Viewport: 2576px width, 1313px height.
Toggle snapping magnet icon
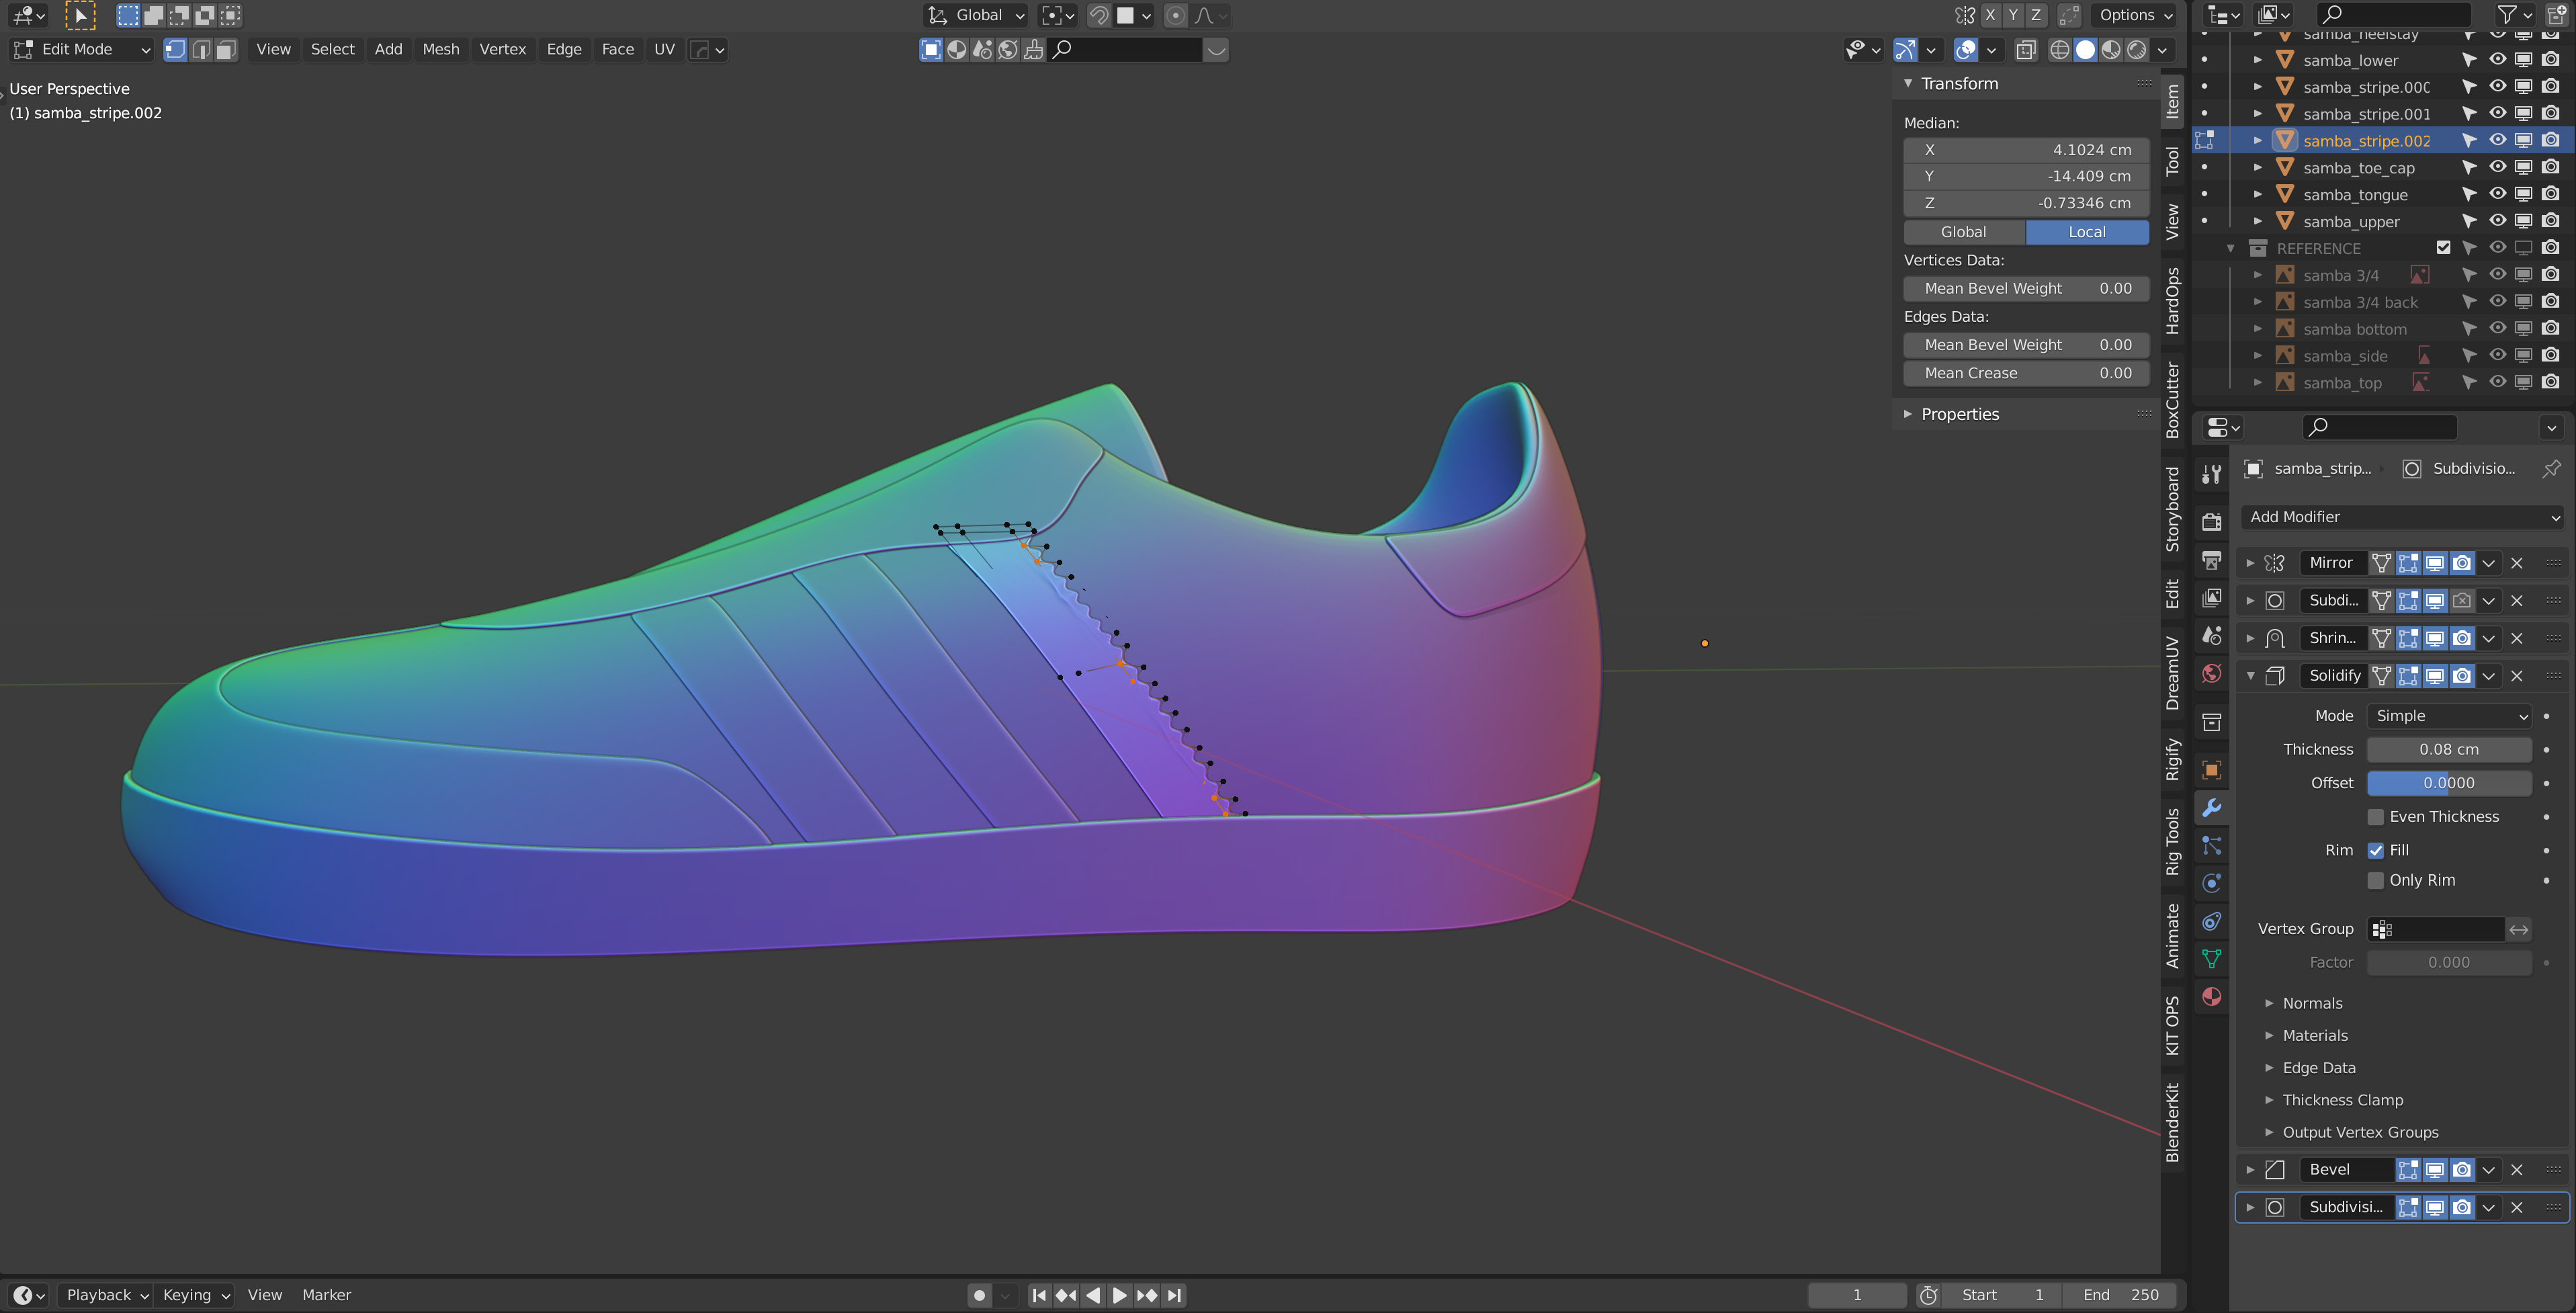coord(1098,15)
